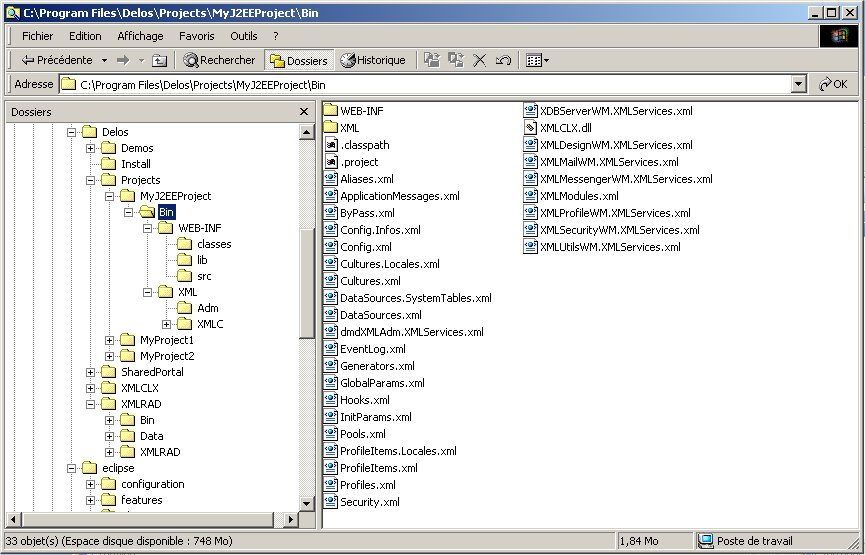This screenshot has height=555, width=865.
Task: Open the address bar dropdown arrow
Action: point(798,85)
